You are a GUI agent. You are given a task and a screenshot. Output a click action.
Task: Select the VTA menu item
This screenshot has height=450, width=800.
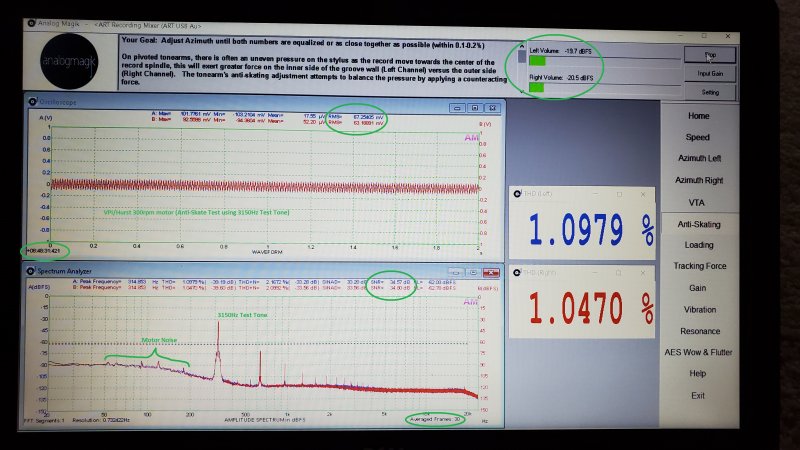tap(696, 203)
